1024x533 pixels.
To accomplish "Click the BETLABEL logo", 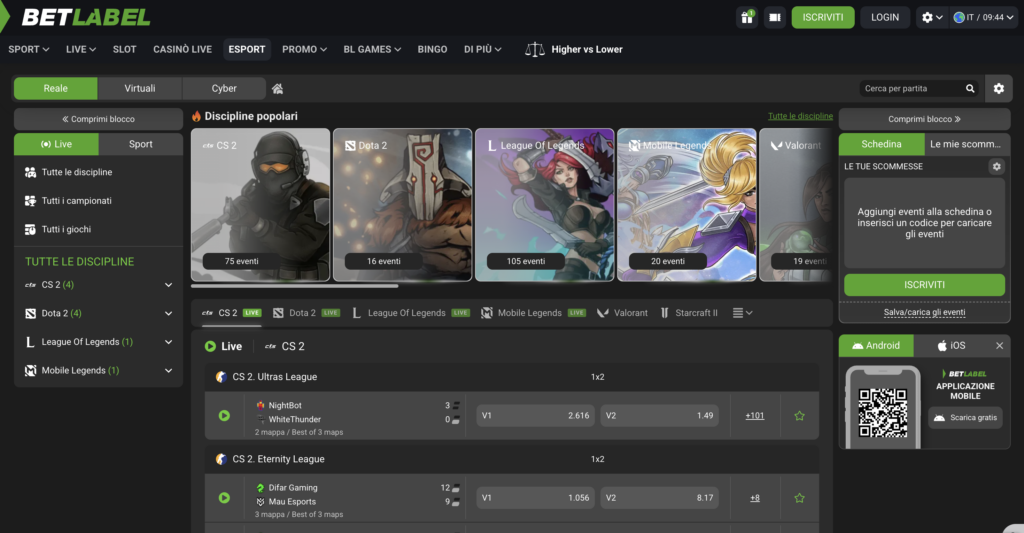I will point(86,17).
